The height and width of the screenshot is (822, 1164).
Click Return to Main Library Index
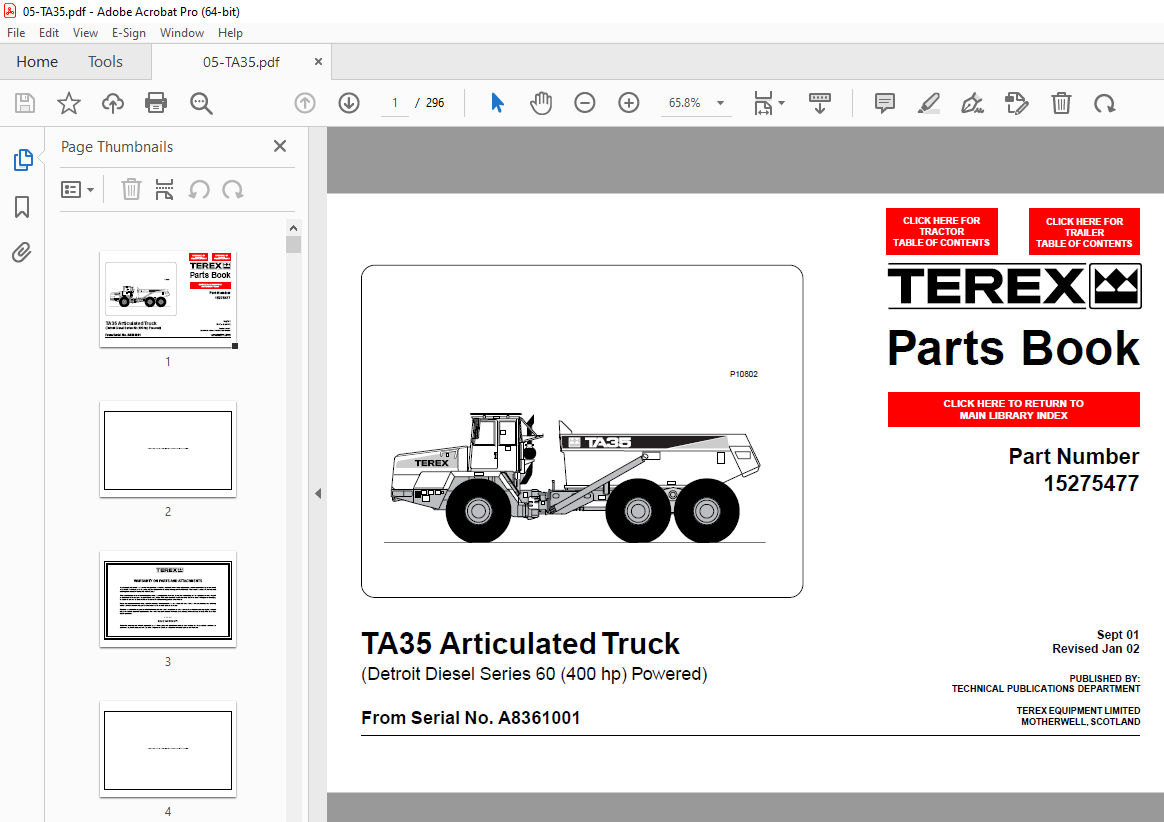[x=1013, y=409]
